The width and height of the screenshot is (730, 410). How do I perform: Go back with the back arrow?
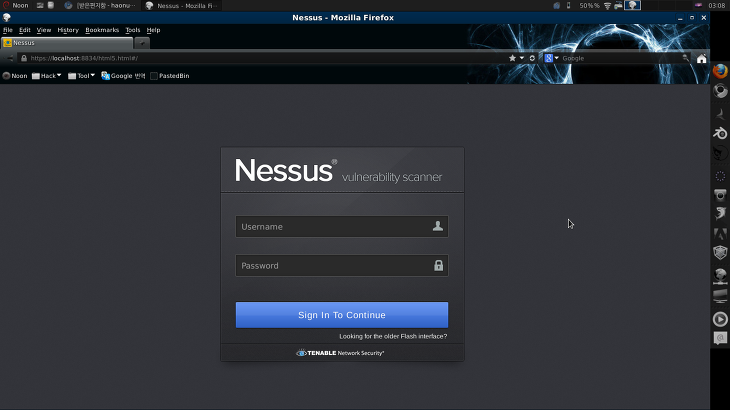[x=9, y=58]
